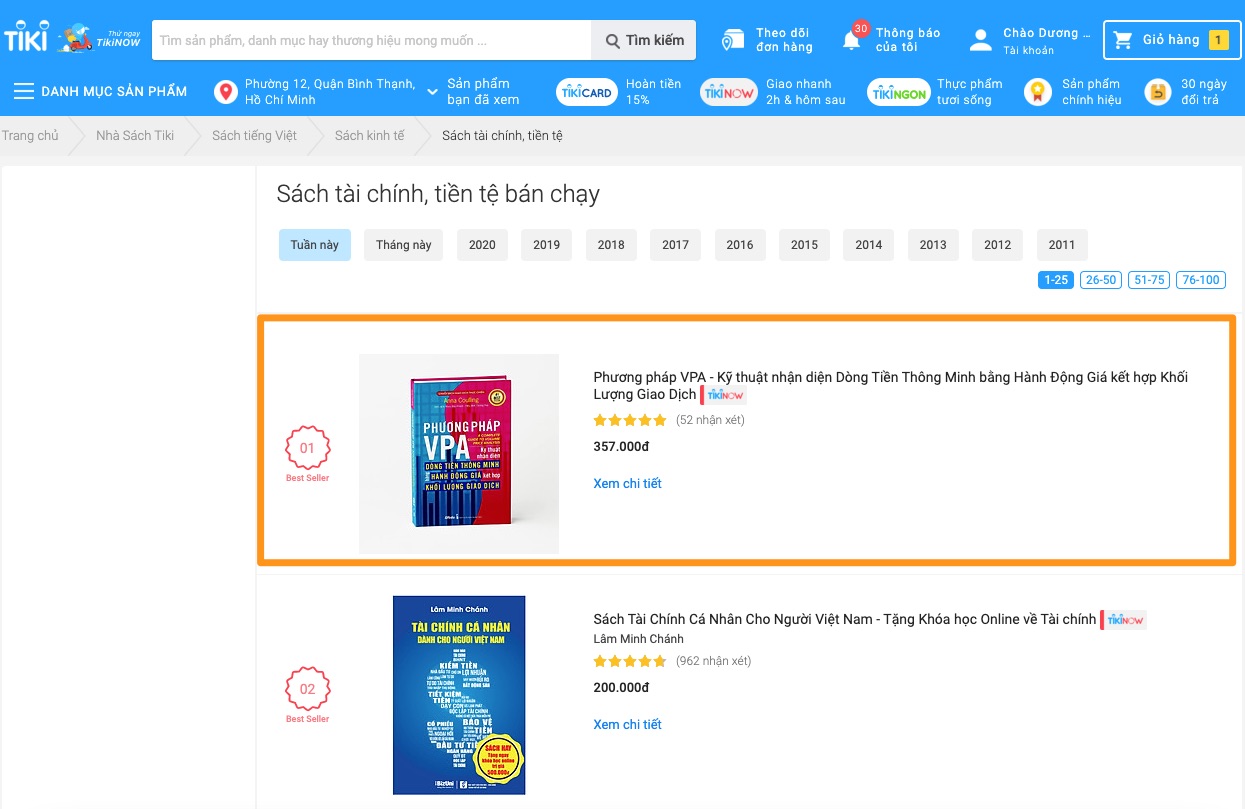
Task: Open the Tiki homepage via the logo
Action: pyautogui.click(x=25, y=36)
